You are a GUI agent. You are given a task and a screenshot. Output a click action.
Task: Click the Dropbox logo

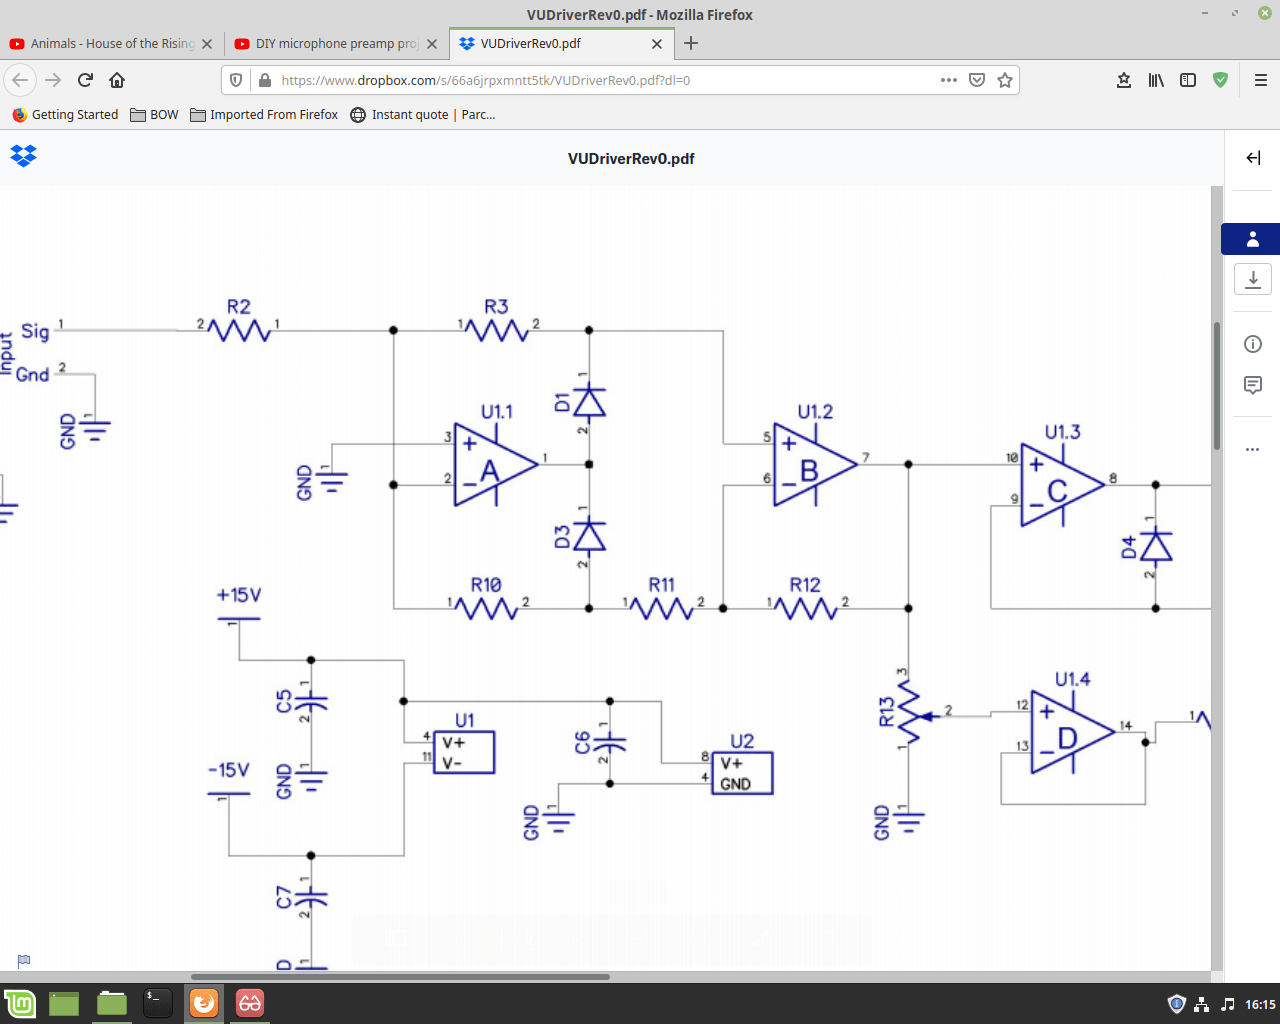[x=24, y=156]
